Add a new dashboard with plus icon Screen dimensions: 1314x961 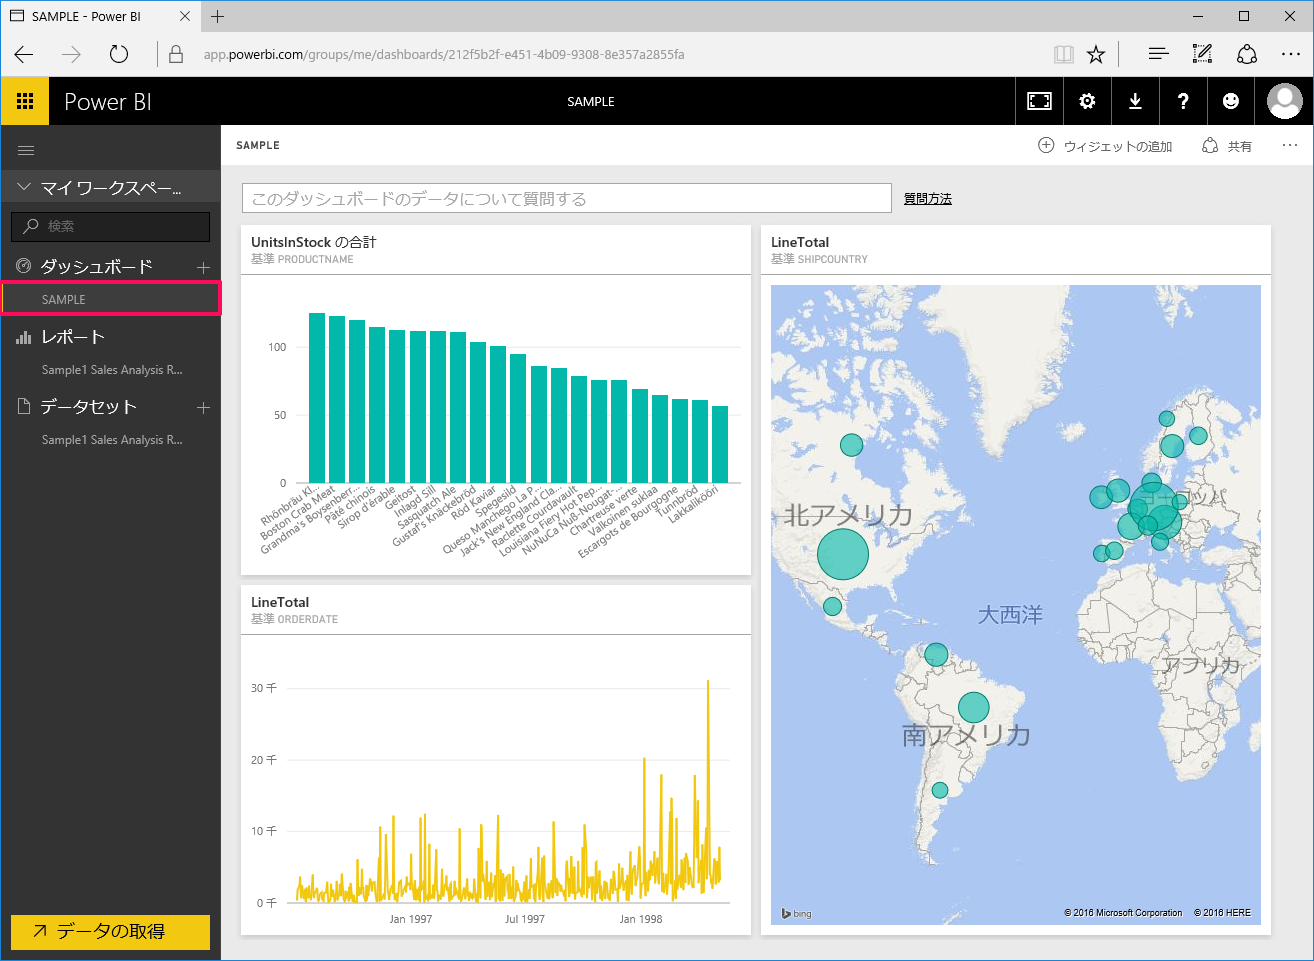point(203,267)
